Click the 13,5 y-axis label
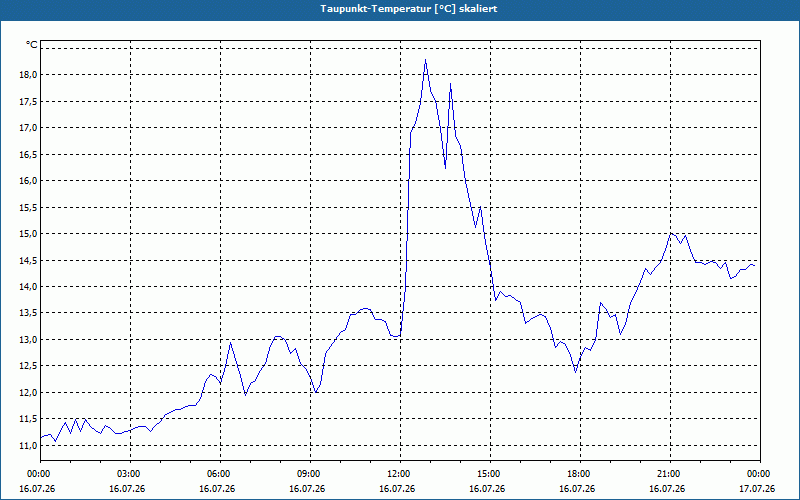800x500 pixels. pos(28,313)
